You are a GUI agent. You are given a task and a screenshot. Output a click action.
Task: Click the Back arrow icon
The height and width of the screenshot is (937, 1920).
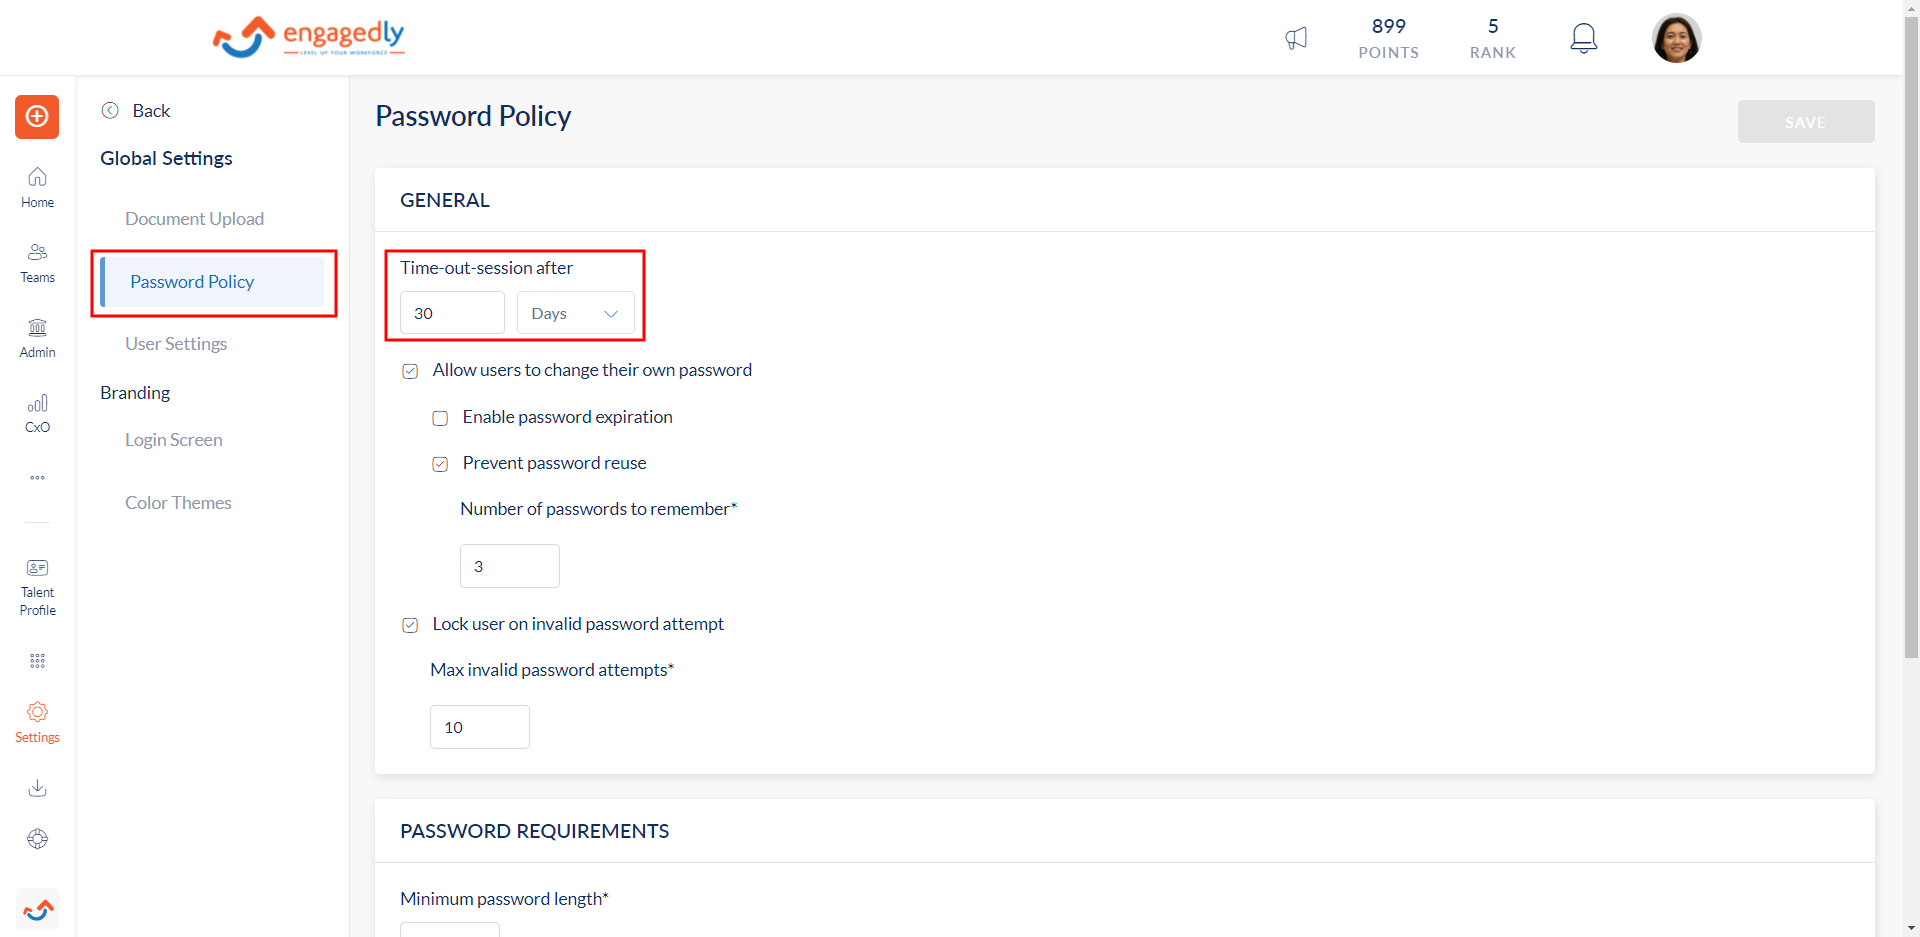pos(110,111)
